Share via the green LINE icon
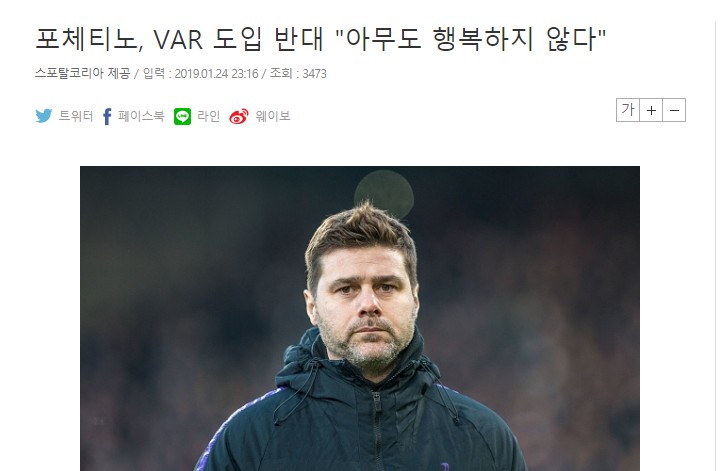 point(182,116)
